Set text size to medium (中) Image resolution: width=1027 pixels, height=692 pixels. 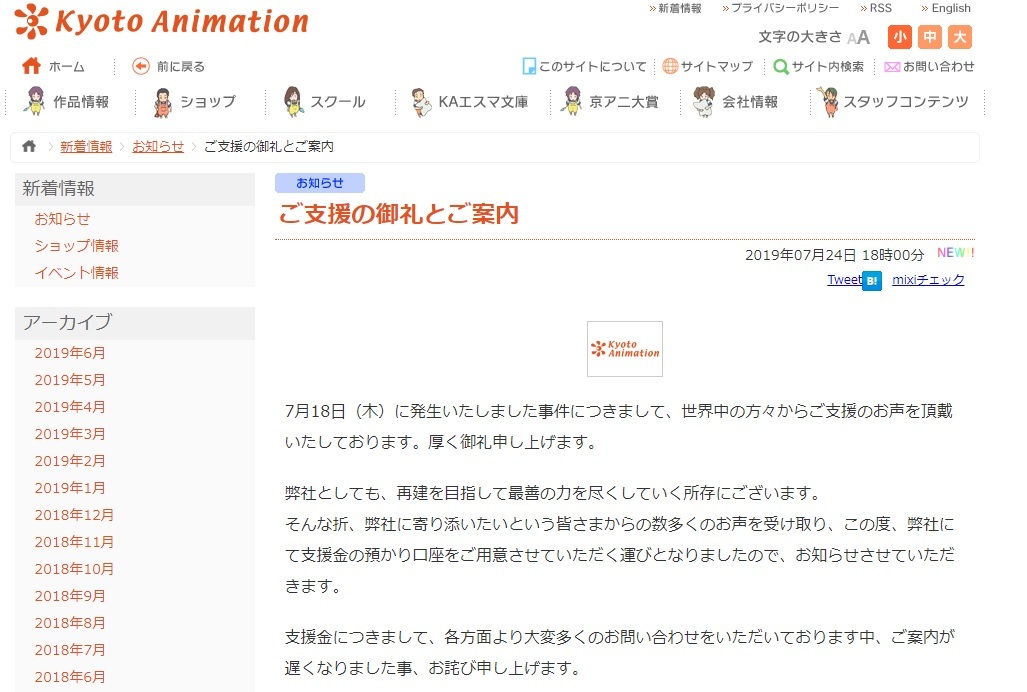pyautogui.click(x=930, y=37)
